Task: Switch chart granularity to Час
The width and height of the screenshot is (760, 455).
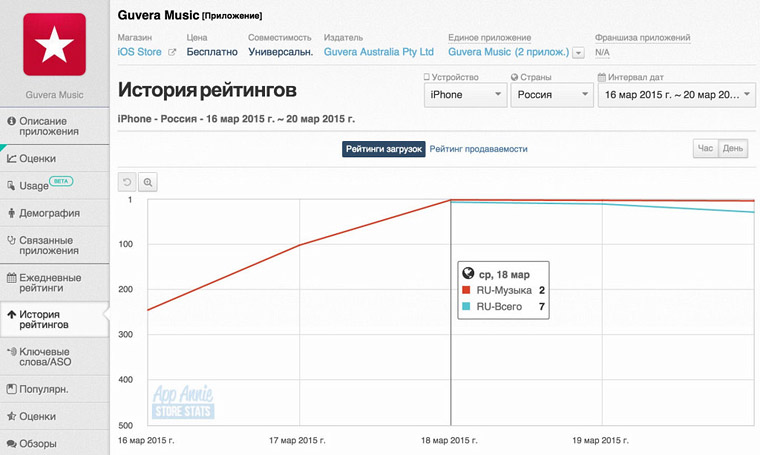Action: pyautogui.click(x=706, y=149)
